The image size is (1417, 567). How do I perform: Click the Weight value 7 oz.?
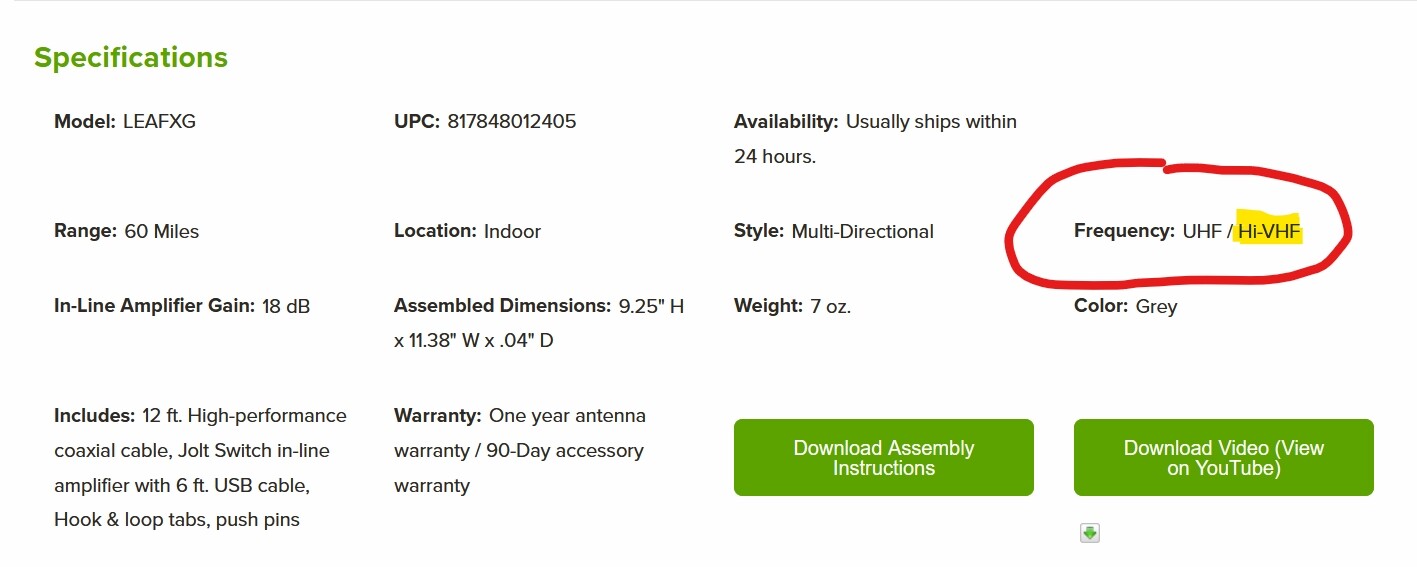click(x=831, y=306)
